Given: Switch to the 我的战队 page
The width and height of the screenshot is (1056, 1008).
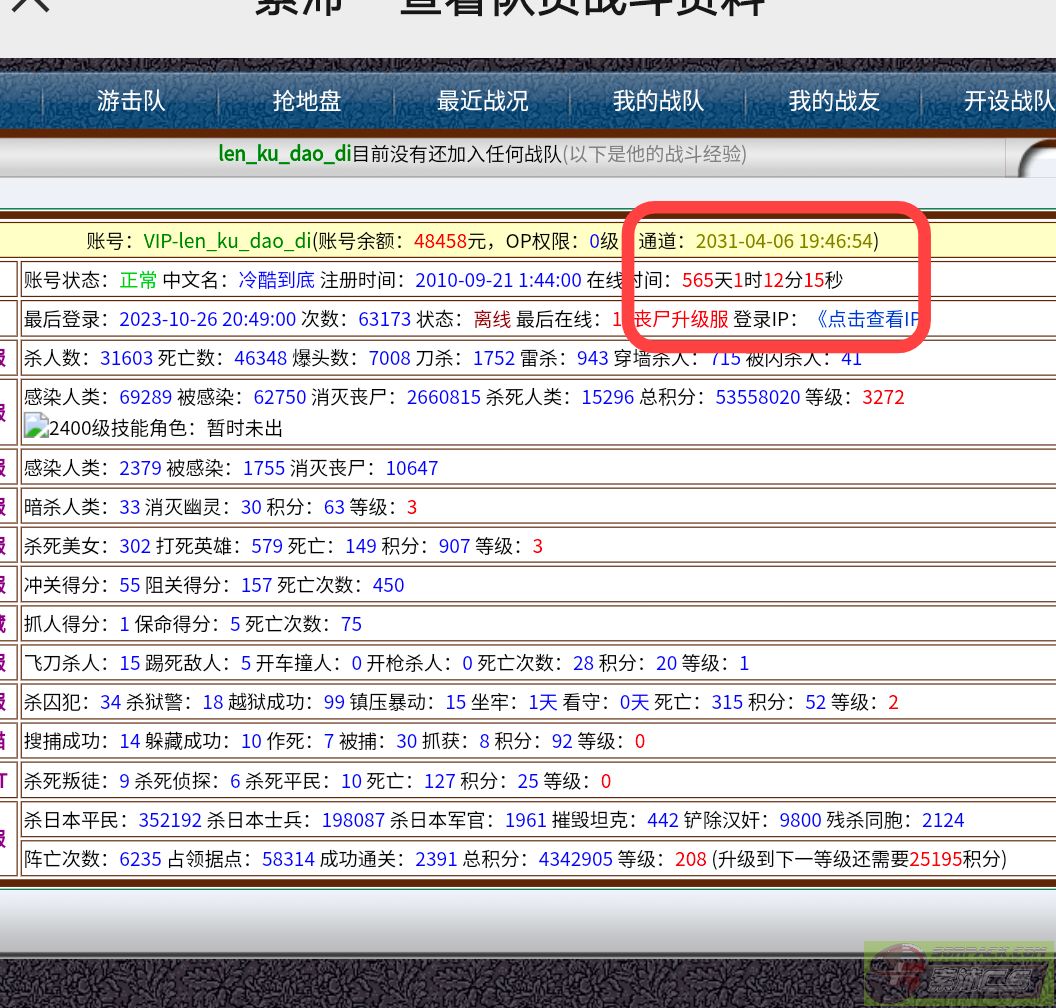Looking at the screenshot, I should 658,101.
